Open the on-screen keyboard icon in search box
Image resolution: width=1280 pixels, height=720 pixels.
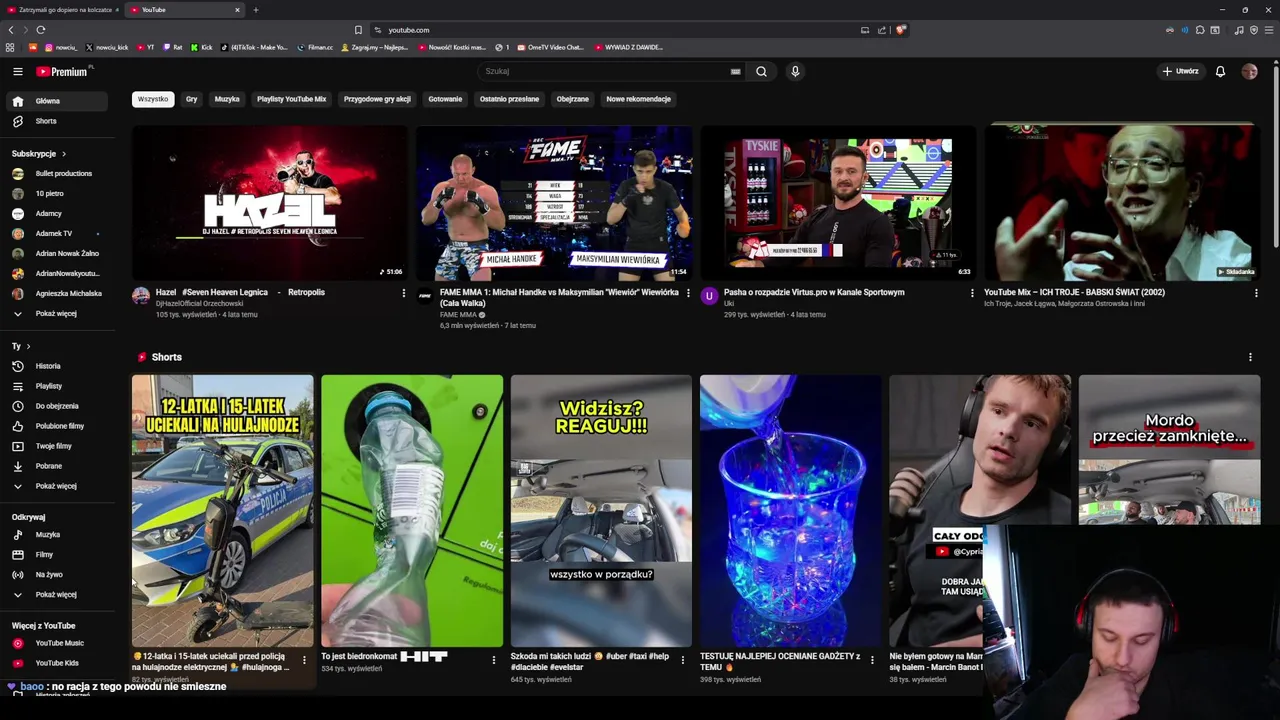(736, 71)
